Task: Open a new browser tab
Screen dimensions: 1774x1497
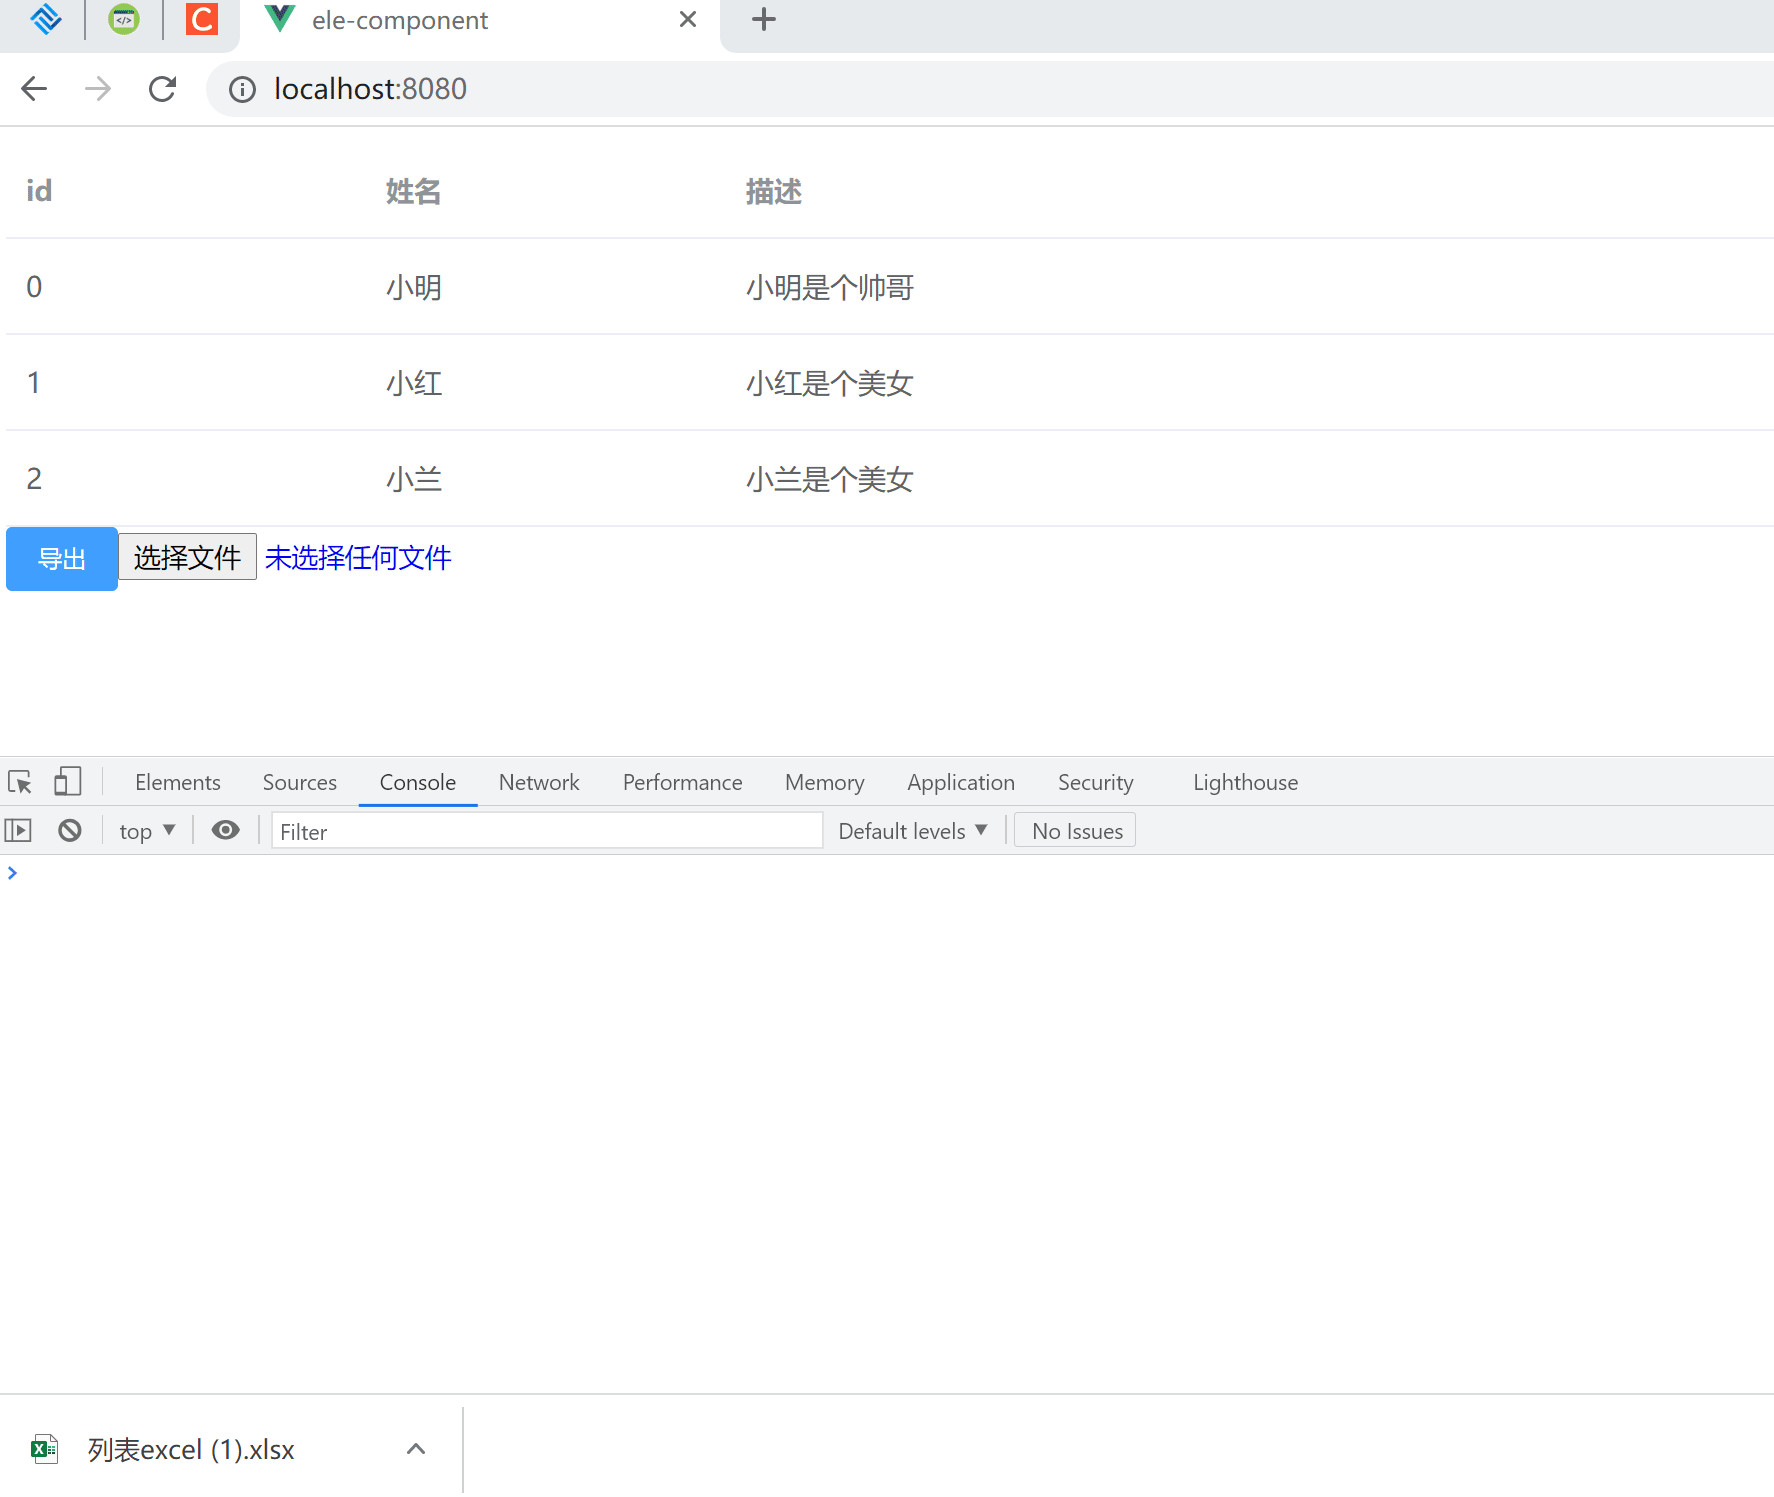Action: coord(764,19)
